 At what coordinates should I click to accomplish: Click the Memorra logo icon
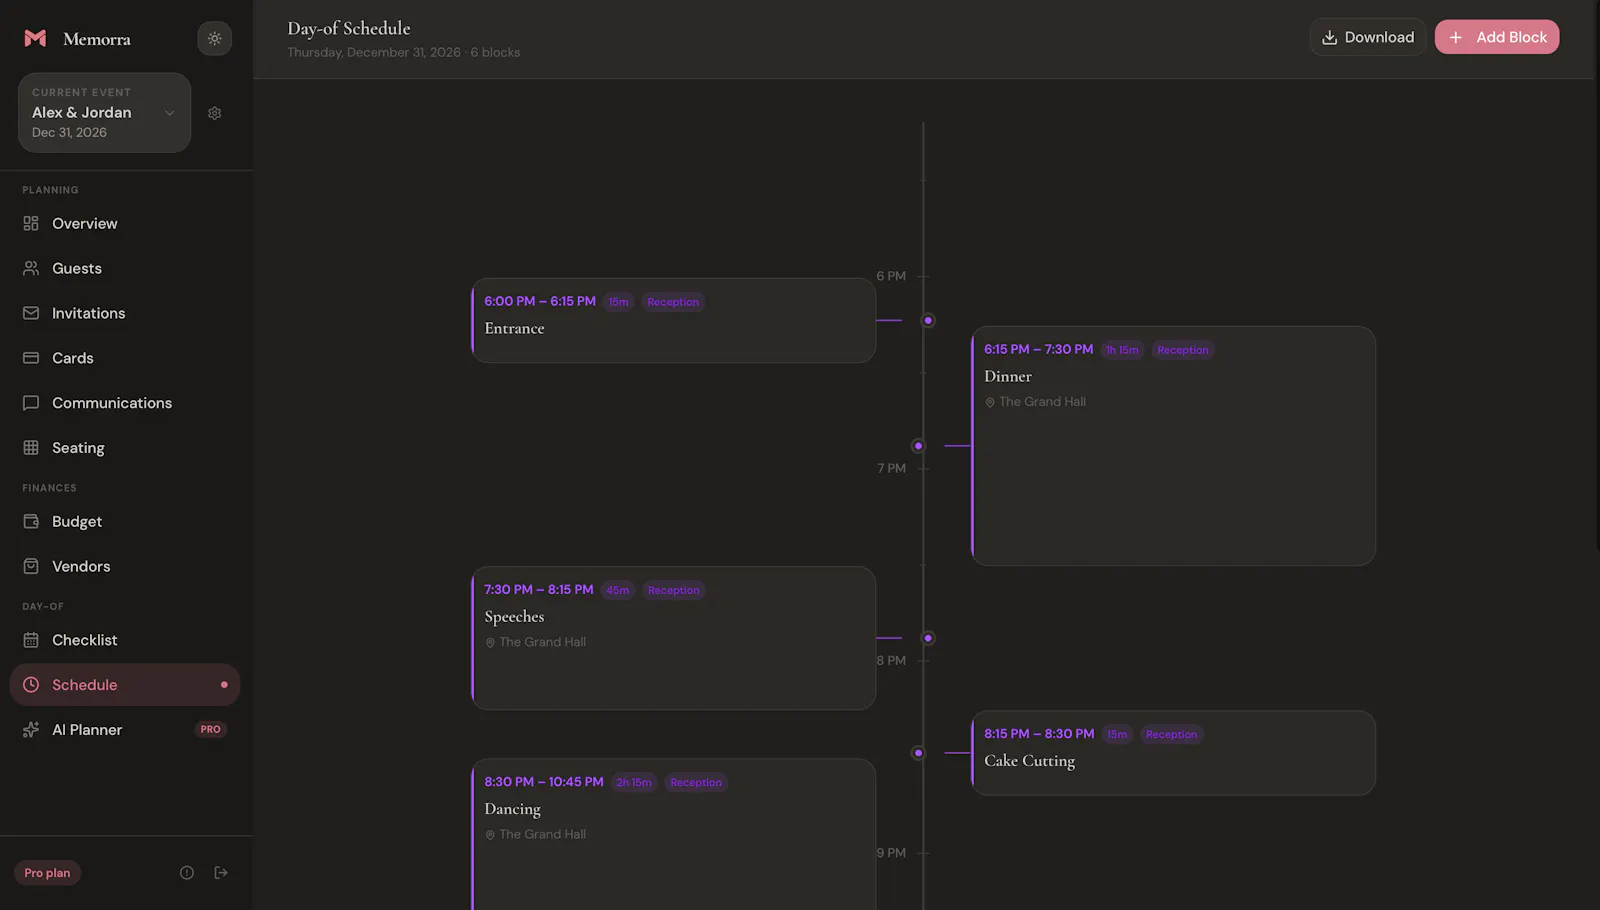[x=35, y=39]
